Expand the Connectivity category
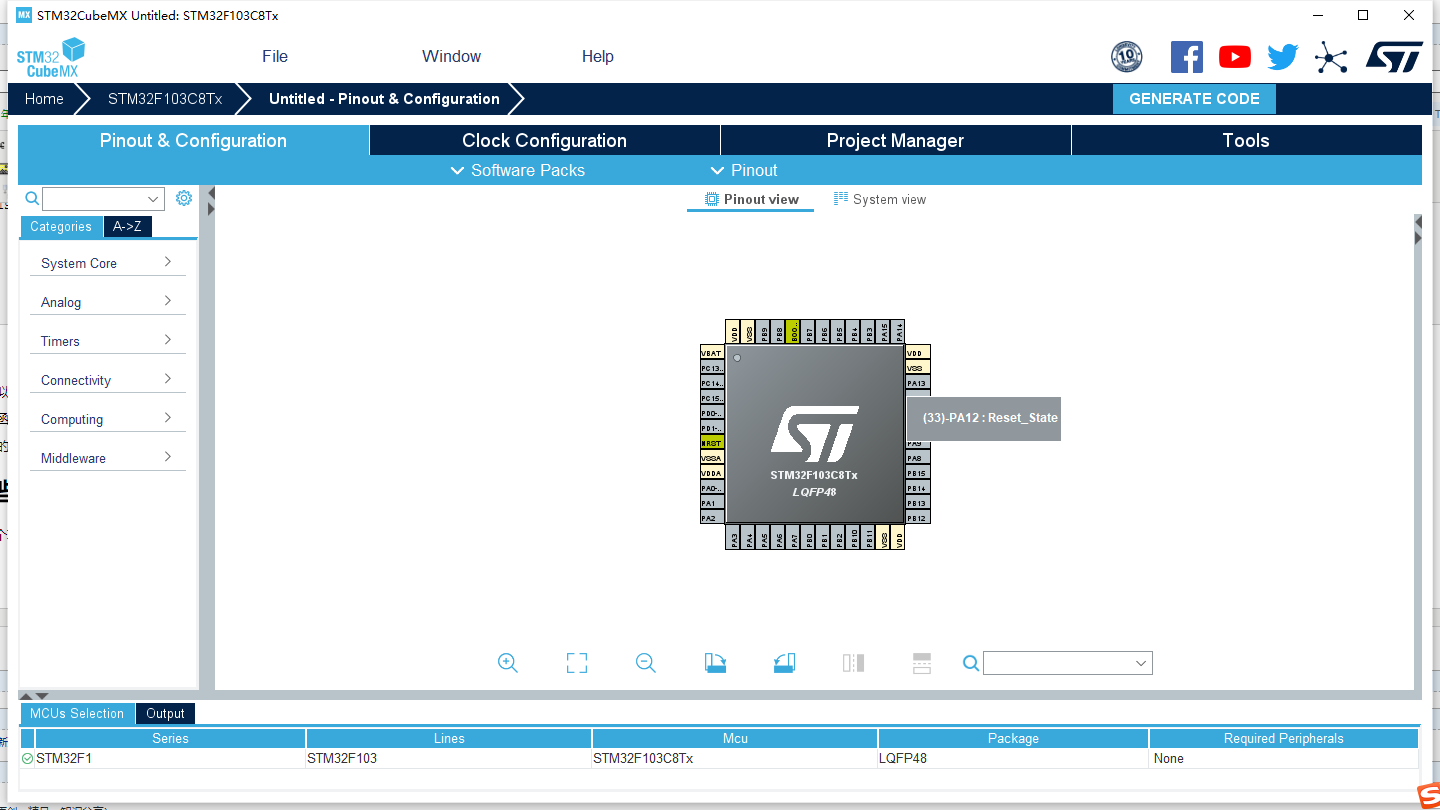 point(108,380)
